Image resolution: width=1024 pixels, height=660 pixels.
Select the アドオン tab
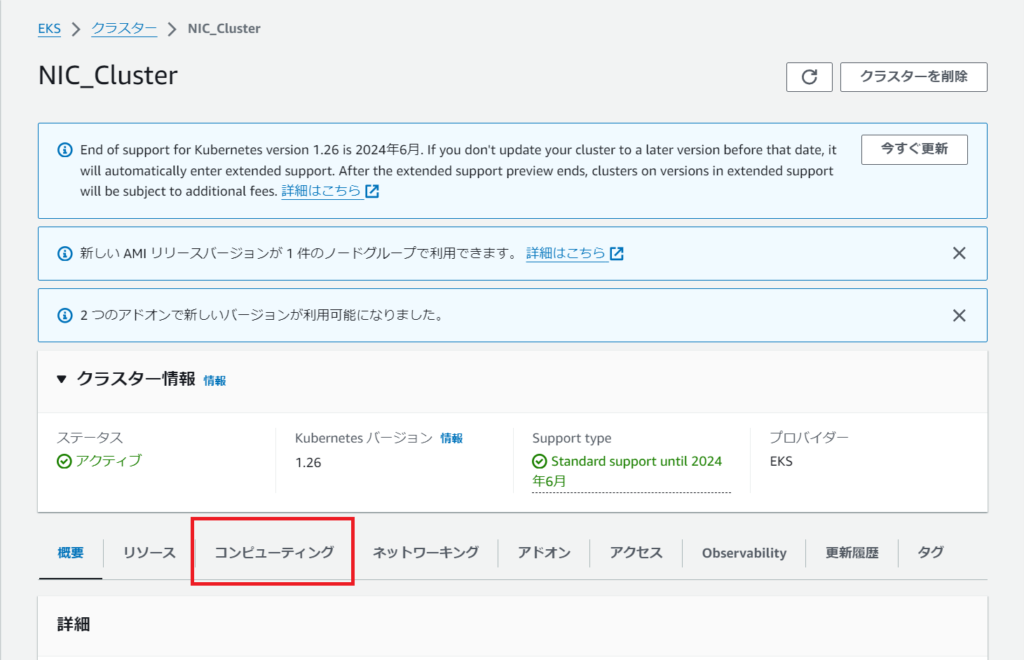pyautogui.click(x=544, y=552)
